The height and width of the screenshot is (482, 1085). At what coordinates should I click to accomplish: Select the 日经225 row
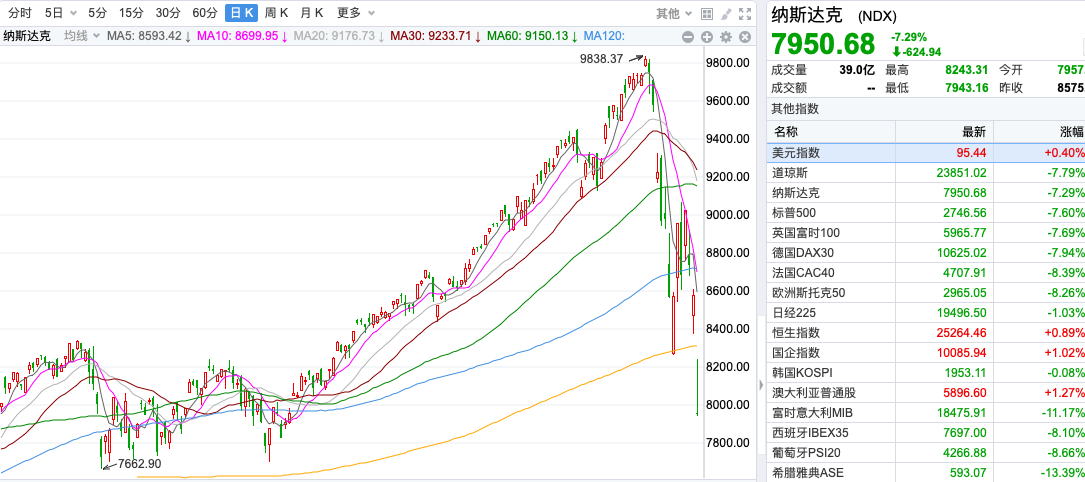tap(927, 313)
